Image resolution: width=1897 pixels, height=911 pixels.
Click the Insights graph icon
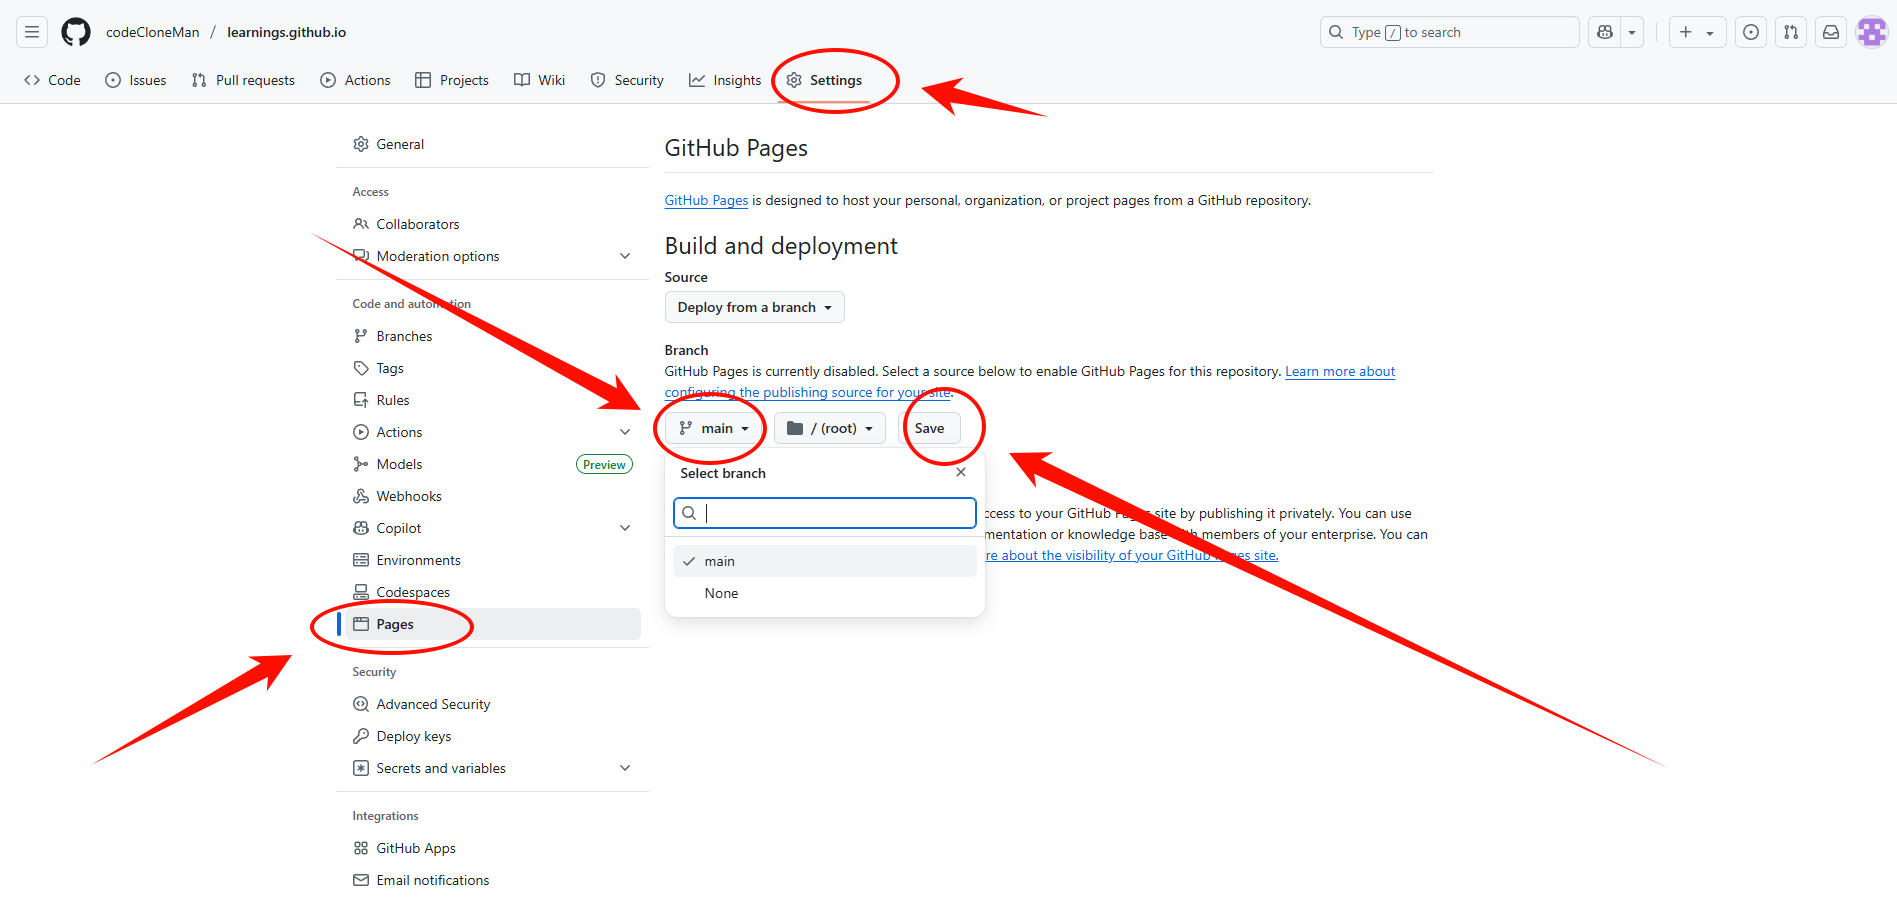[697, 80]
